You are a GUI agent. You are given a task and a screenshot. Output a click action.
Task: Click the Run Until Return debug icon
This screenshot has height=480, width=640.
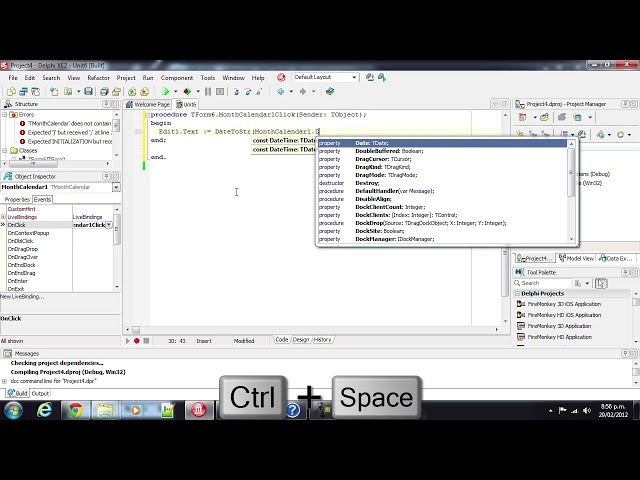coord(259,91)
